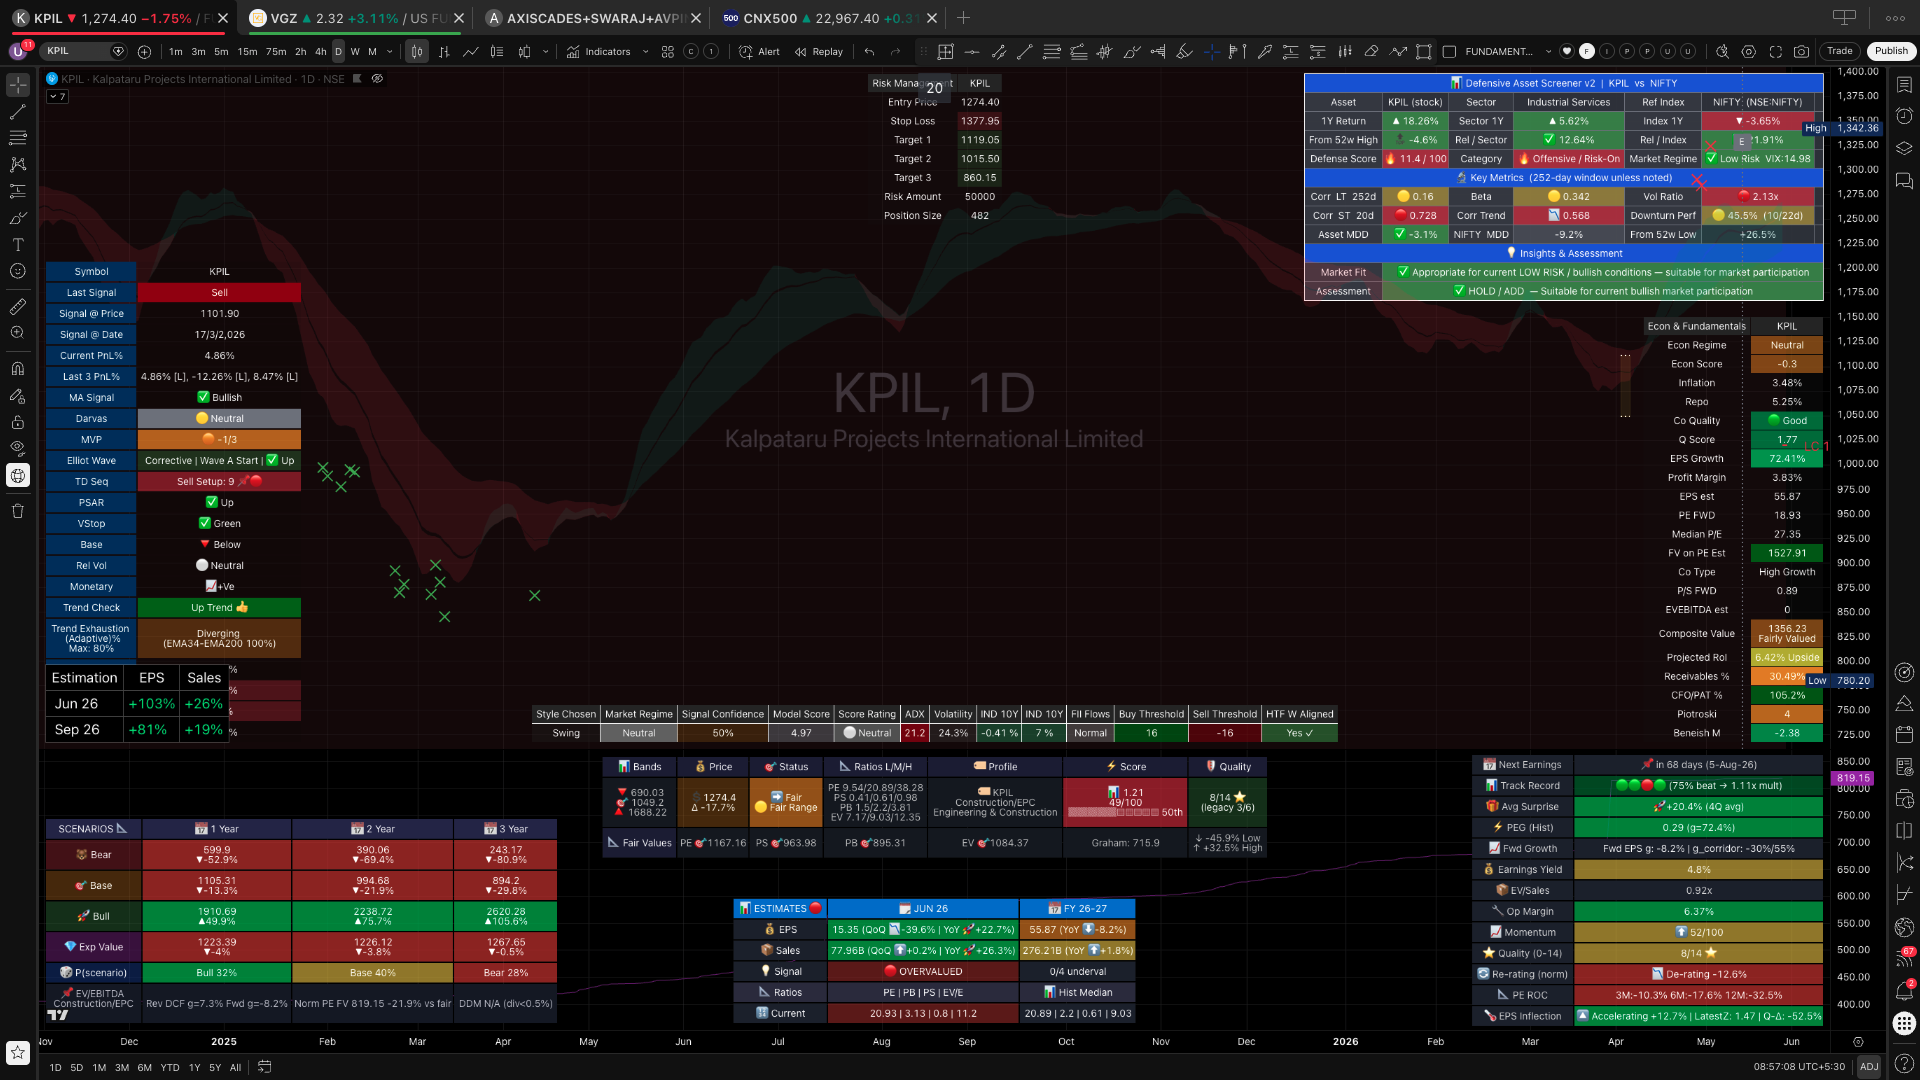The height and width of the screenshot is (1080, 1920).
Task: Expand the collapsed indicator legend showing 7
Action: [x=58, y=97]
